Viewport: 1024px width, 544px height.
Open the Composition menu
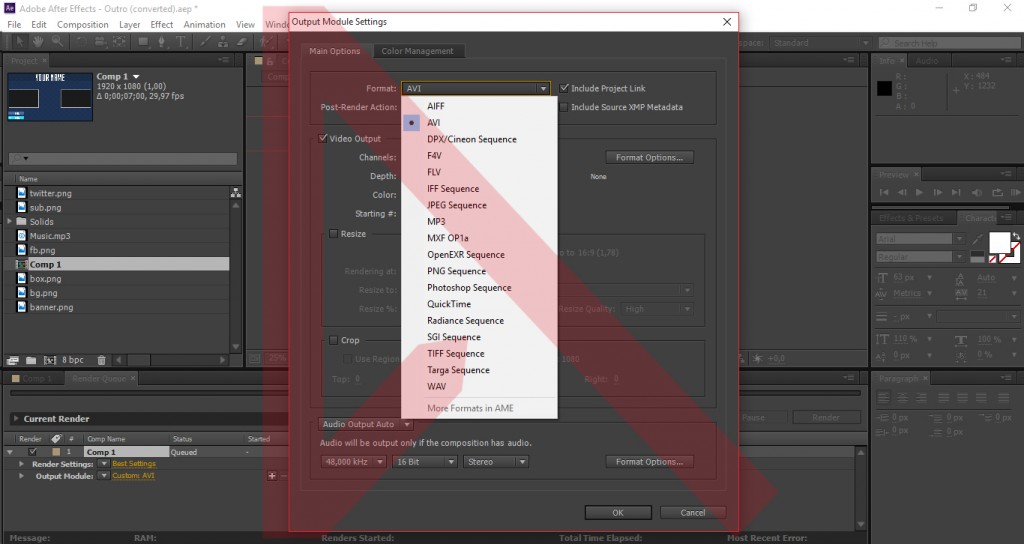tap(82, 24)
